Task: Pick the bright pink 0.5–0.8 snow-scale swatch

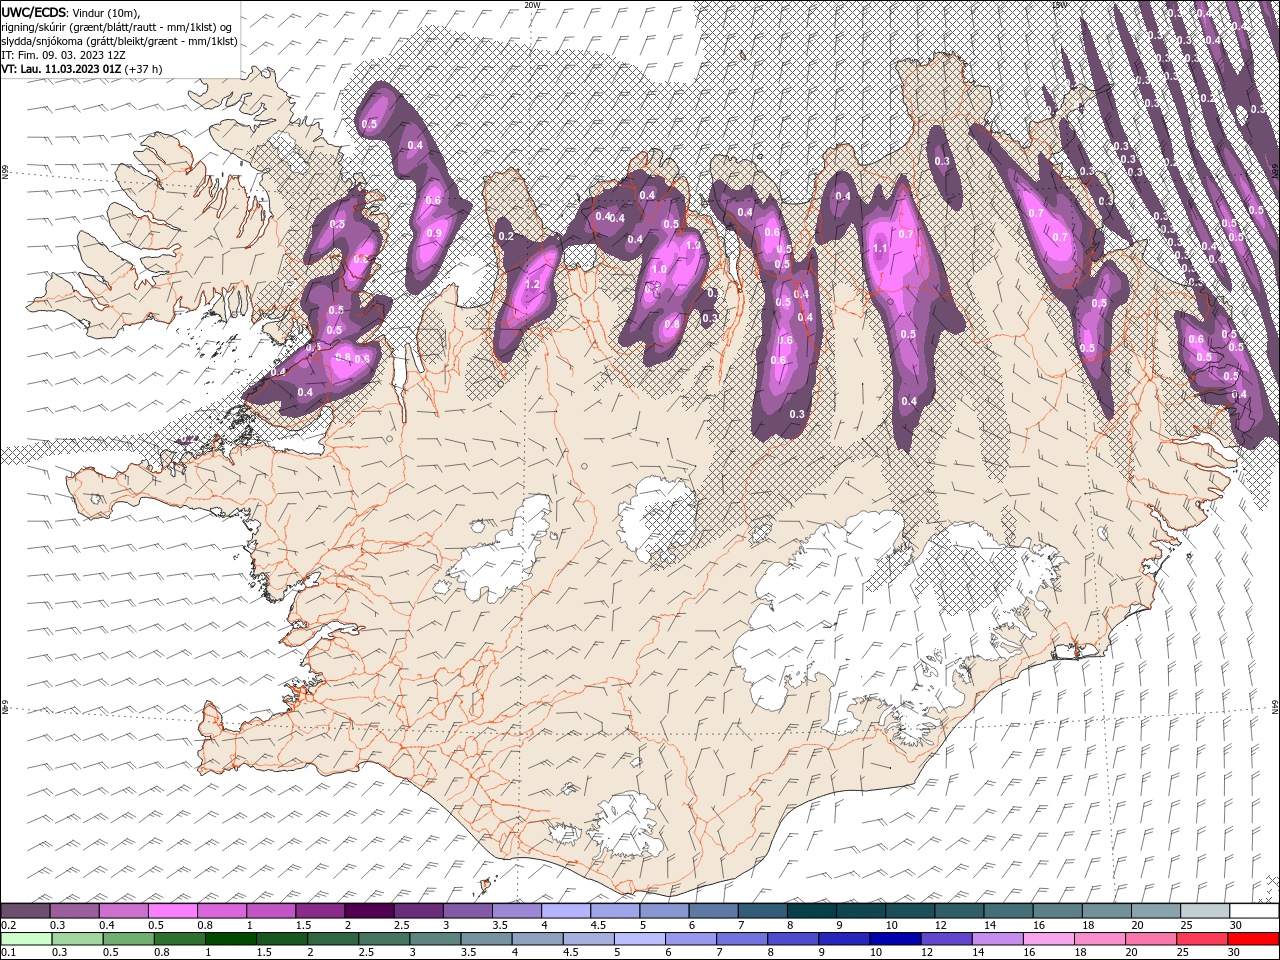Action: point(173,911)
